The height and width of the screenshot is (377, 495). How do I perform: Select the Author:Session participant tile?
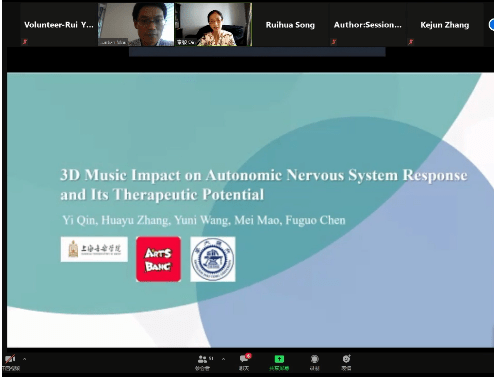coord(368,25)
